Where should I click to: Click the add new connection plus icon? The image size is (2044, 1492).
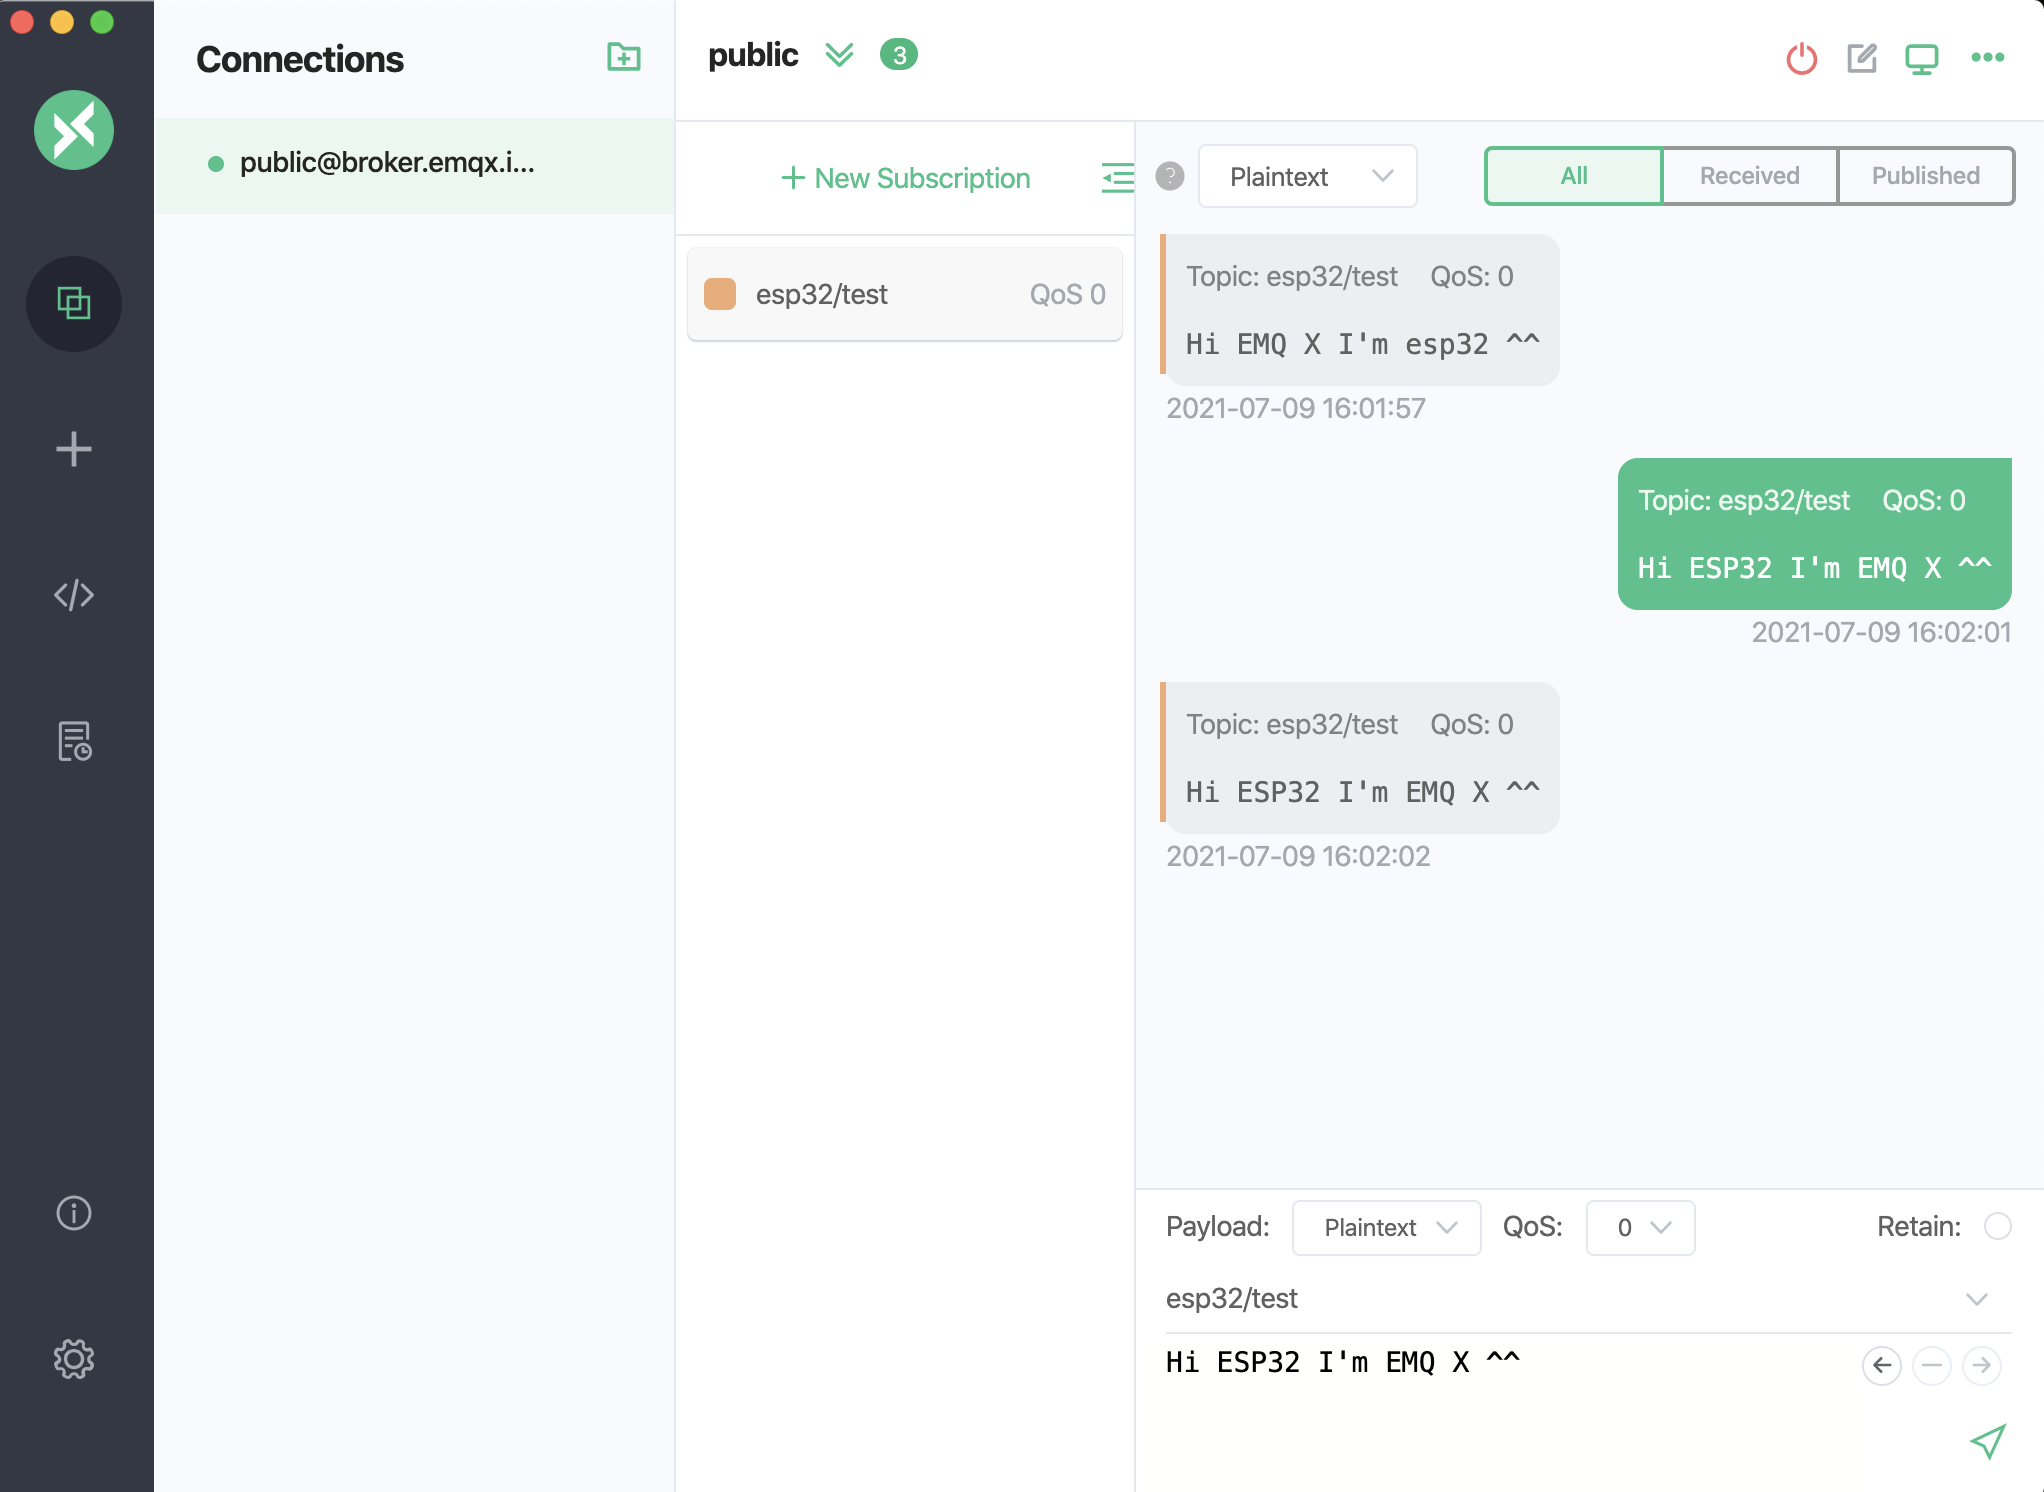click(x=73, y=448)
